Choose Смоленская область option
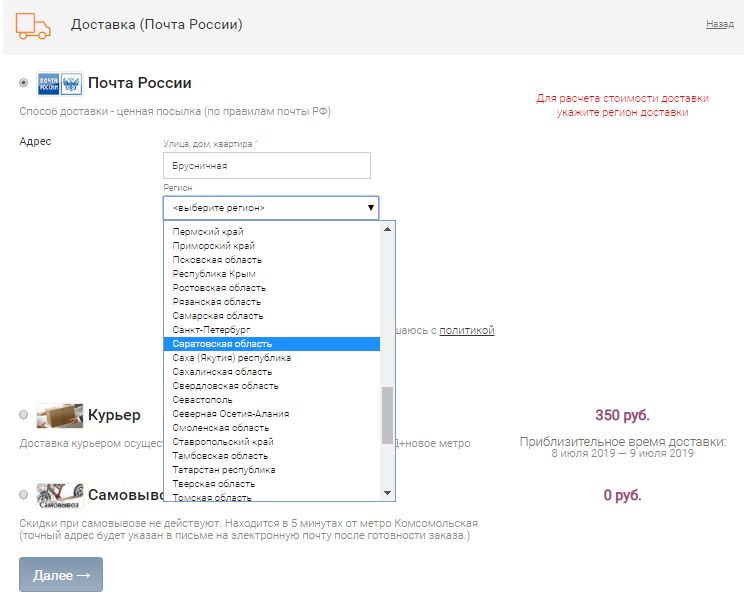Viewport: 744px width, 599px height. pos(271,428)
